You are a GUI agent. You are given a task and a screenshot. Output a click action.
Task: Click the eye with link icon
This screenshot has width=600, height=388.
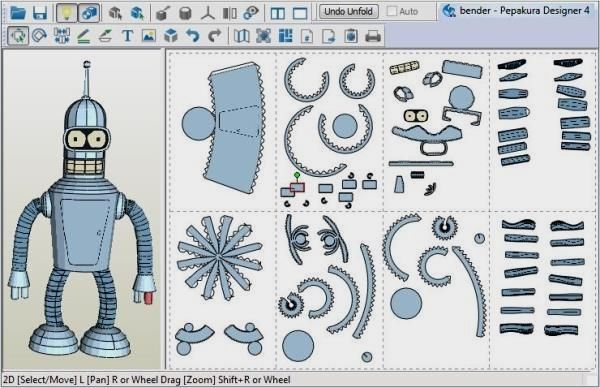251,13
